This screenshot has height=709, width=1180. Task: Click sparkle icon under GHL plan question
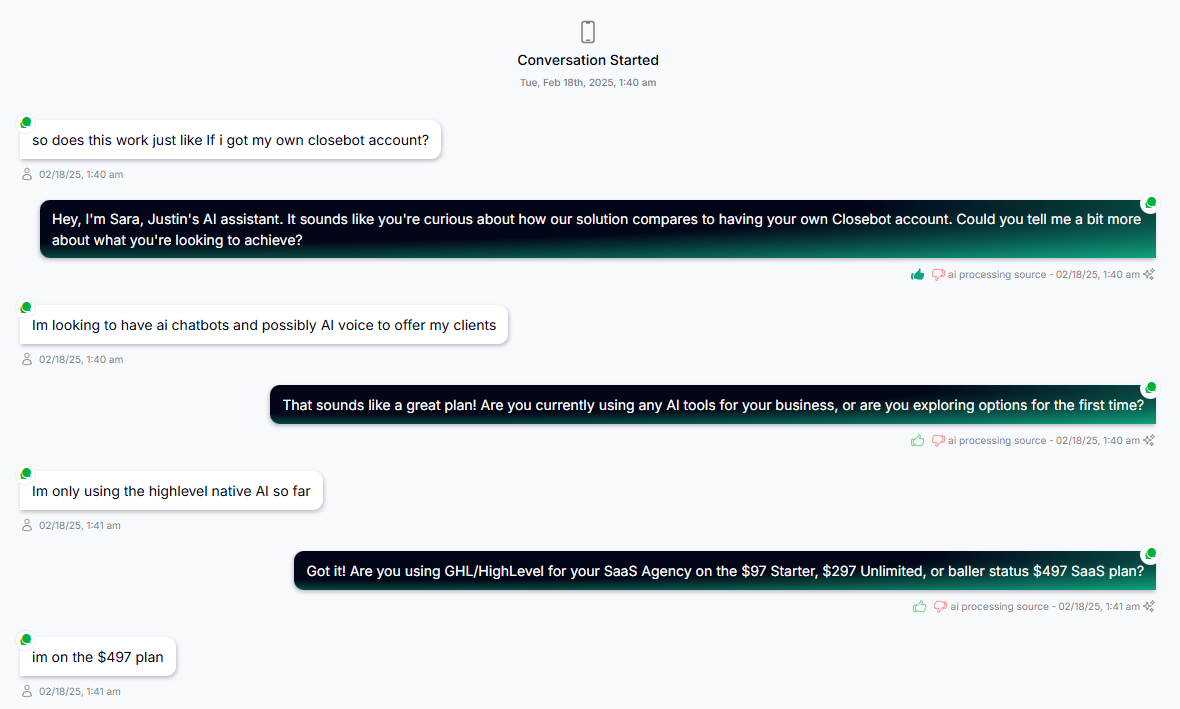pyautogui.click(x=1150, y=607)
